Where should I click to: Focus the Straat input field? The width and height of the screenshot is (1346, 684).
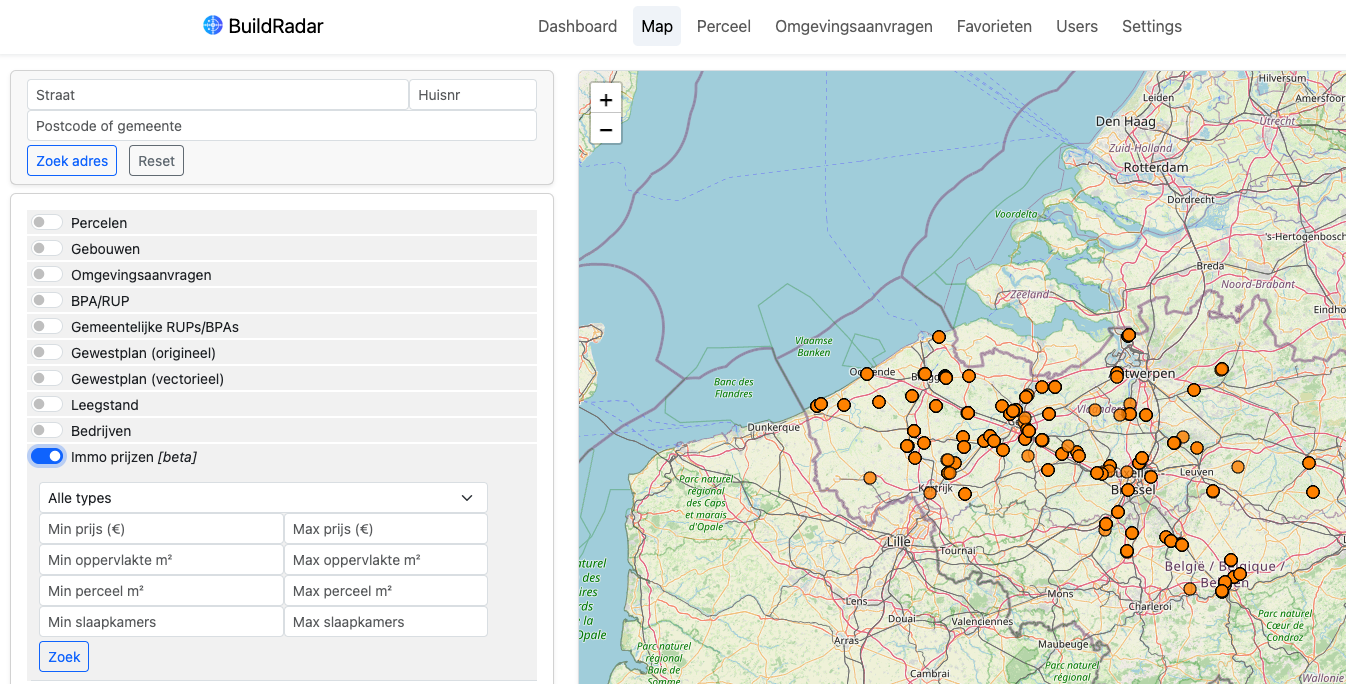pos(217,95)
